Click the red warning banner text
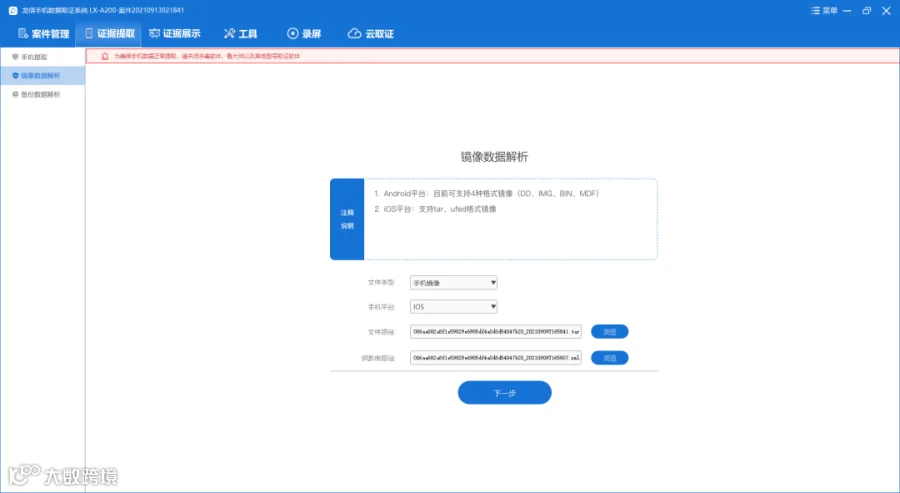This screenshot has width=900, height=493. 207,56
